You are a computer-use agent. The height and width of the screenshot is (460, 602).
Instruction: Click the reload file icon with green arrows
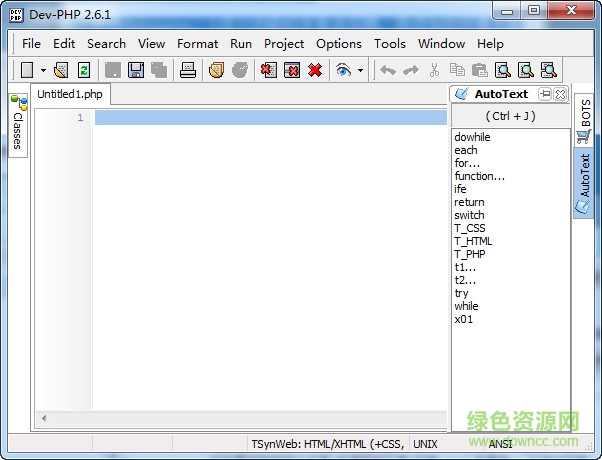click(x=84, y=70)
